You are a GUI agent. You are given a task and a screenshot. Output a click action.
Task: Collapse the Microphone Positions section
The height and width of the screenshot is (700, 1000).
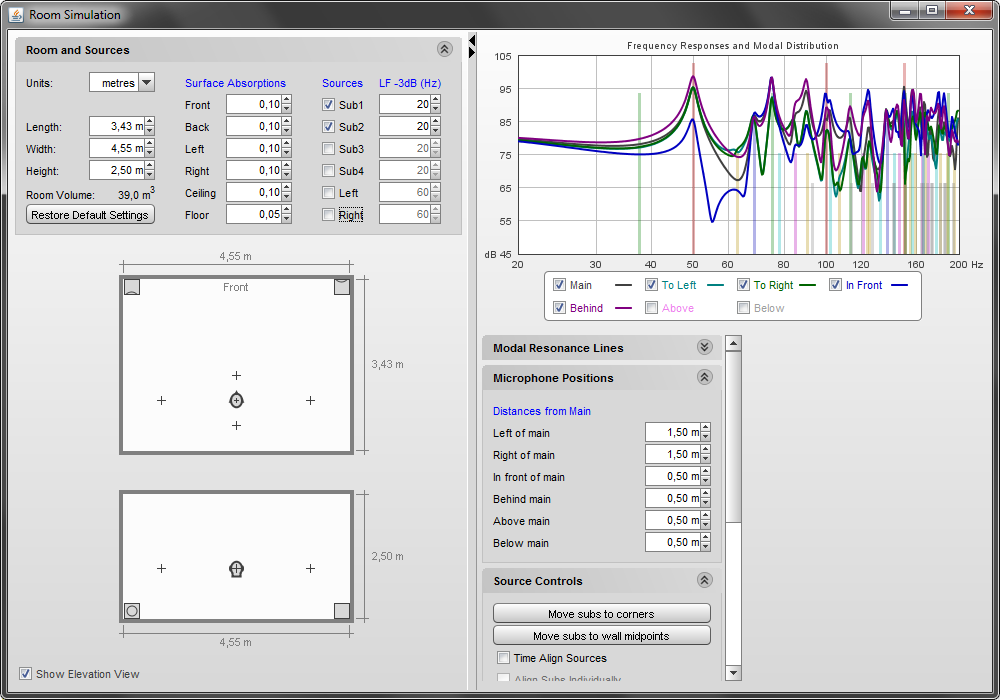(704, 377)
